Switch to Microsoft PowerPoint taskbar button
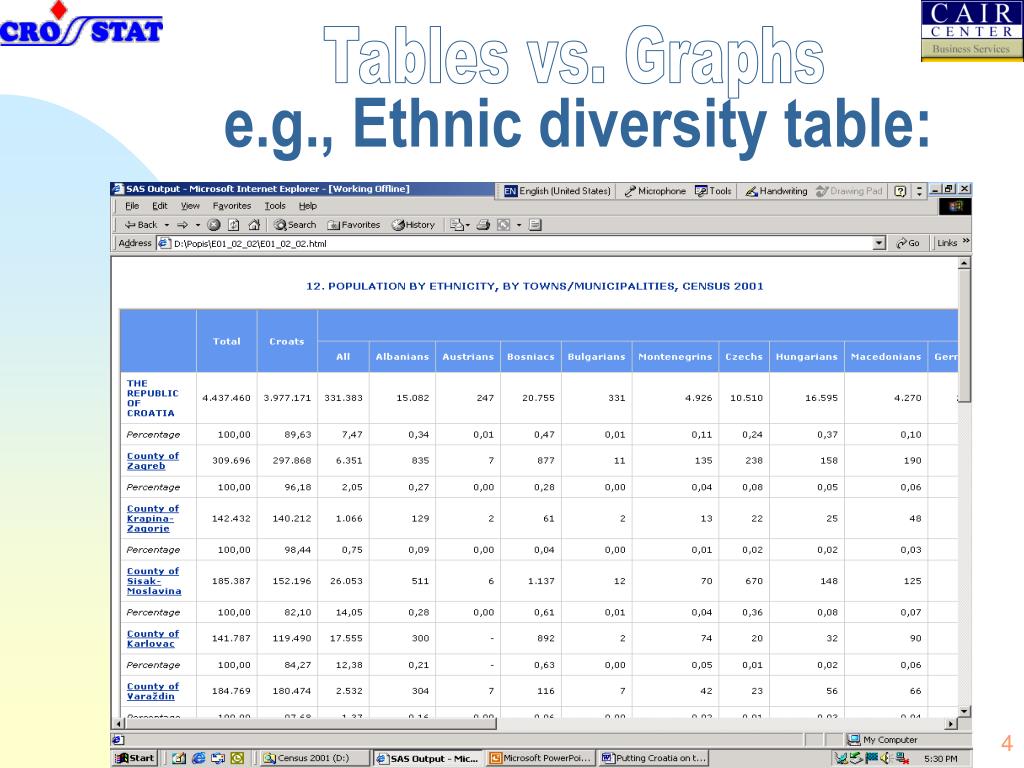 click(541, 758)
